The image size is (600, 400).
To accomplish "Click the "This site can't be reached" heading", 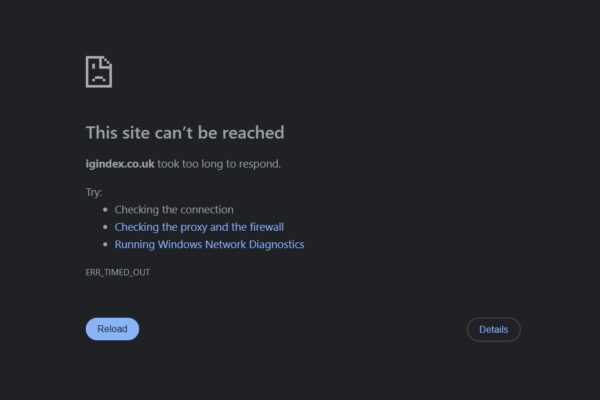I will pos(185,132).
